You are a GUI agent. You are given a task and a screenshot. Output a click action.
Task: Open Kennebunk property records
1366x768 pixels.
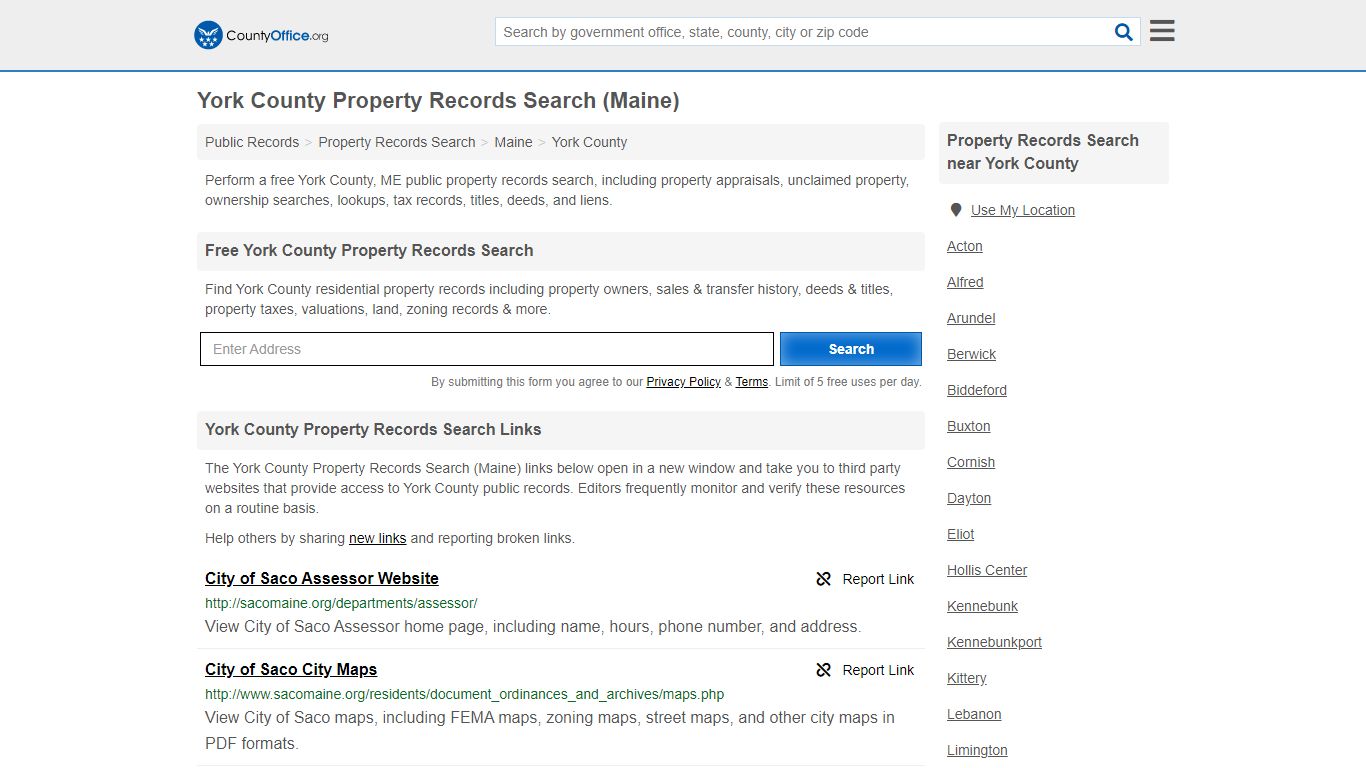(x=983, y=606)
